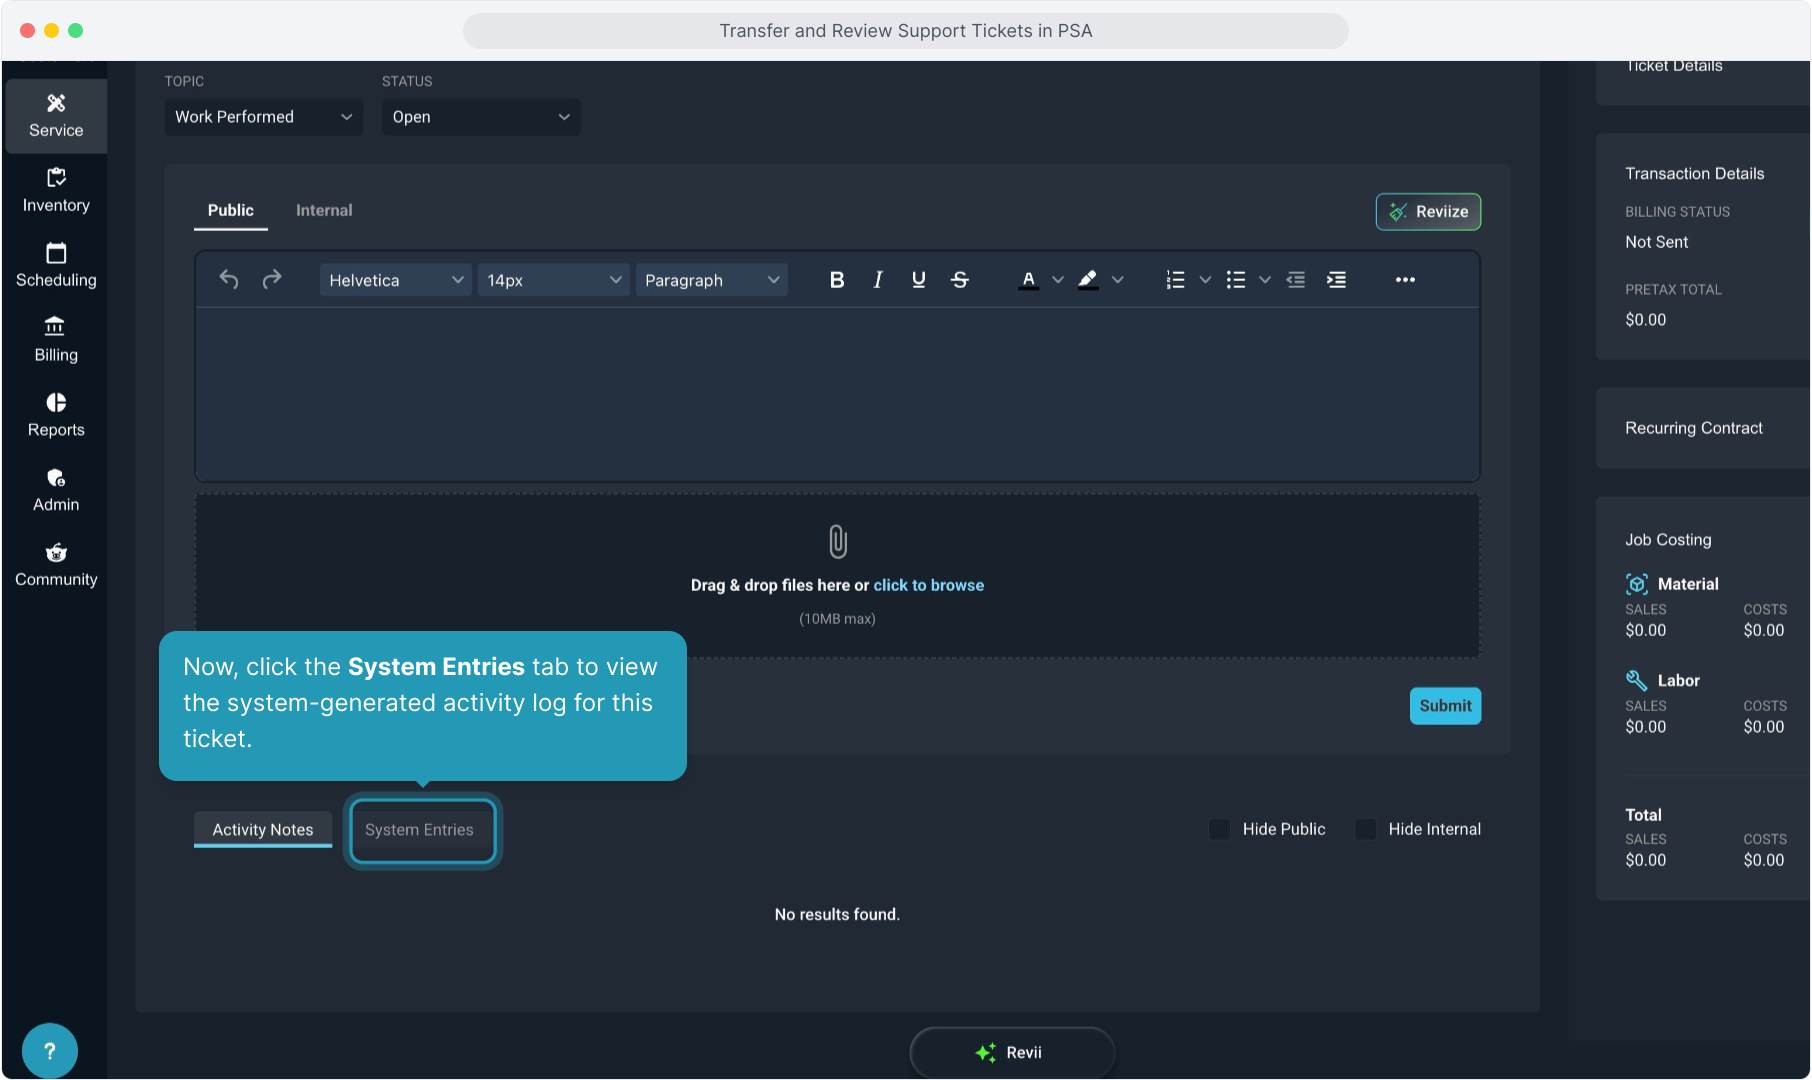Image resolution: width=1812 pixels, height=1080 pixels.
Task: Click the 'click to browse' link
Action: click(928, 585)
